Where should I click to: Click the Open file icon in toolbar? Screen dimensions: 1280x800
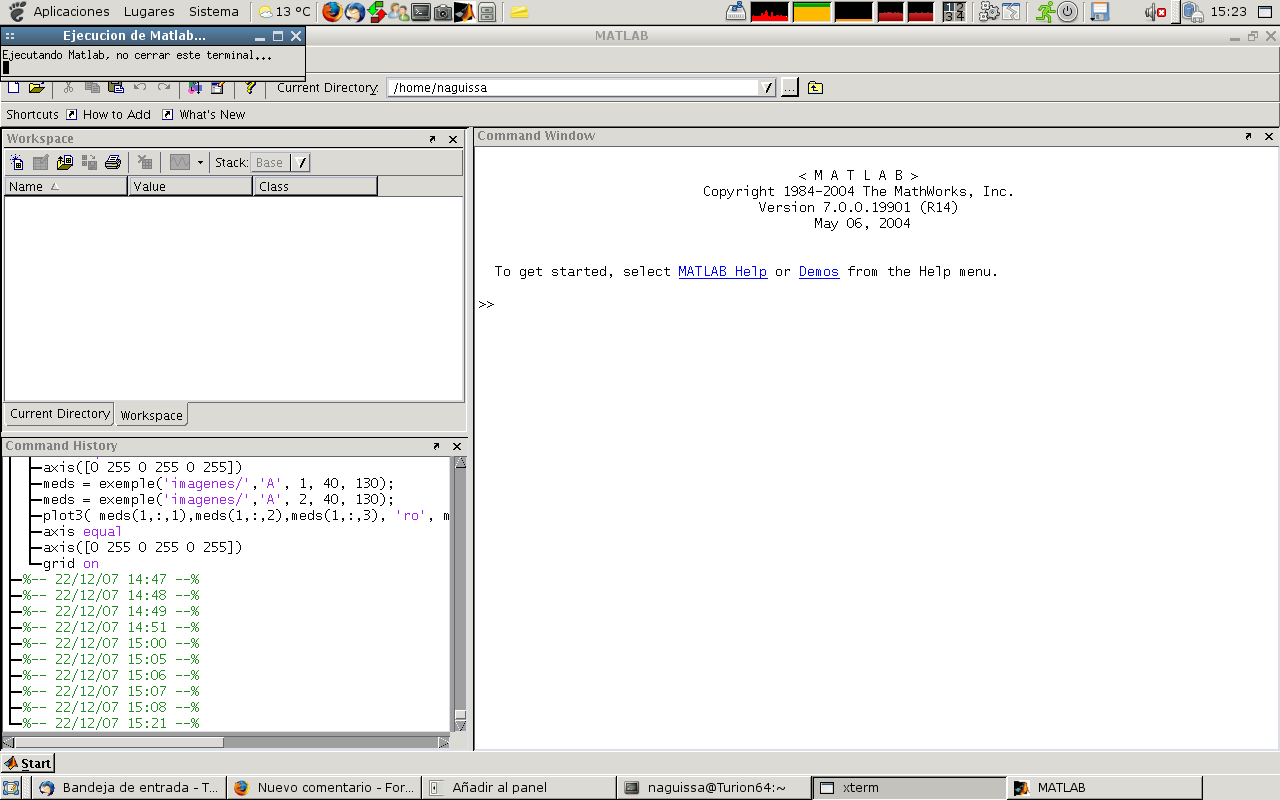37,88
